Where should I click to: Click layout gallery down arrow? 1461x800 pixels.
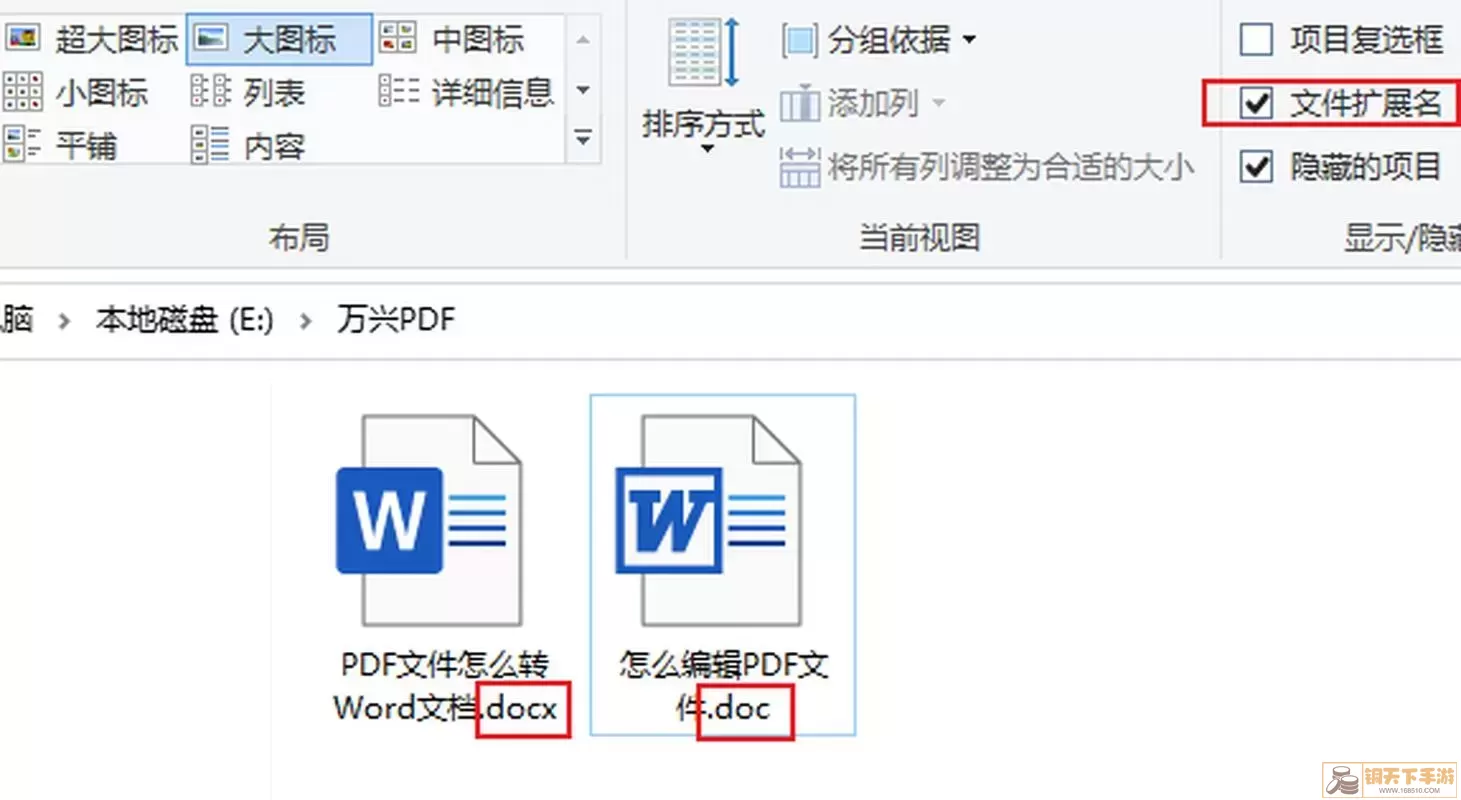(x=583, y=90)
